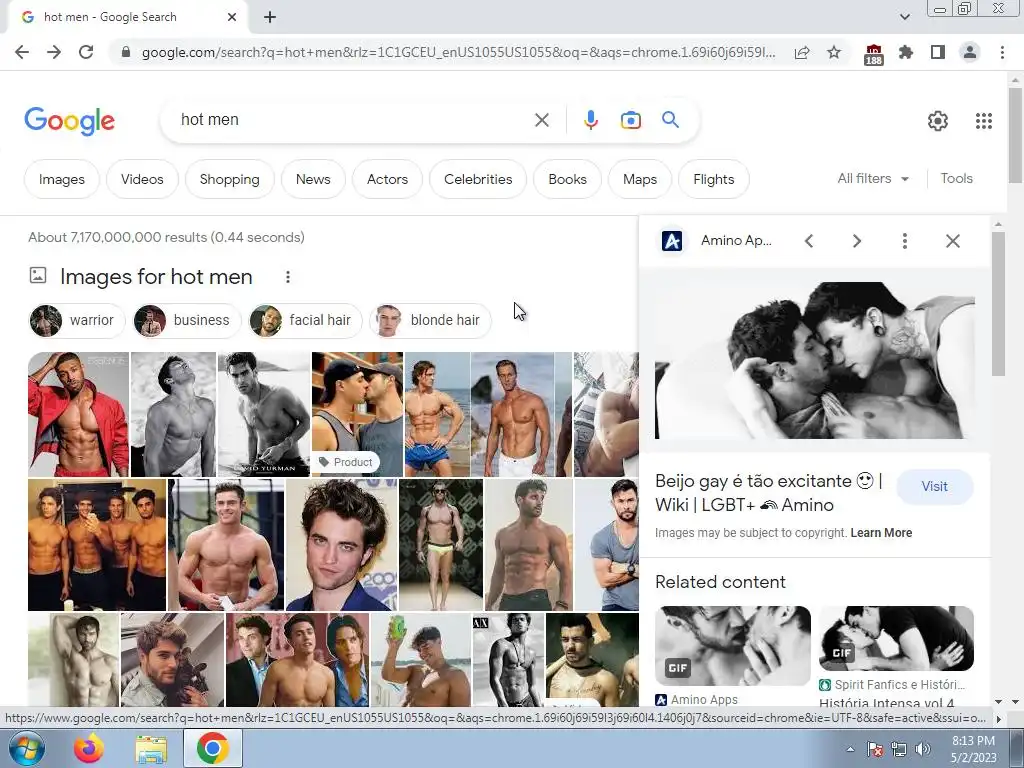Switch to the Shopping filter tab
1024x768 pixels.
[x=229, y=179]
